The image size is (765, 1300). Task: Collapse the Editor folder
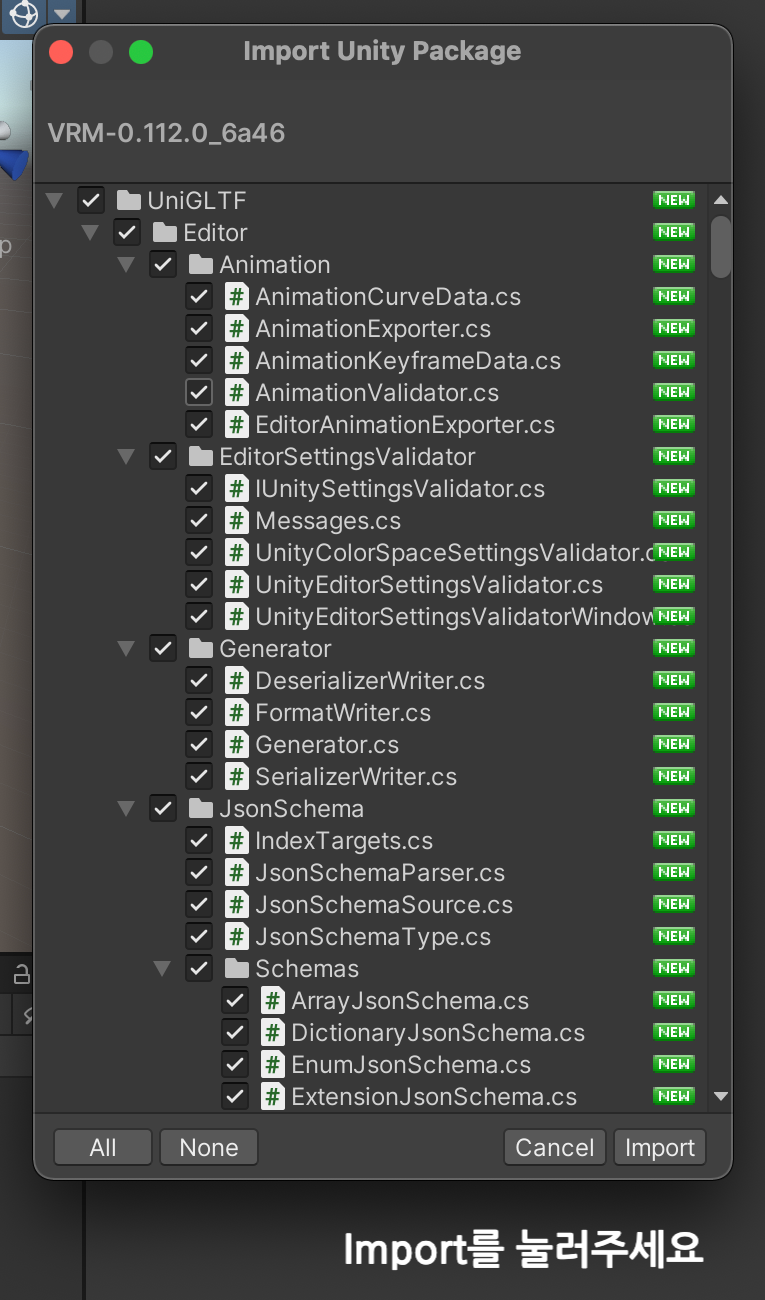[90, 233]
